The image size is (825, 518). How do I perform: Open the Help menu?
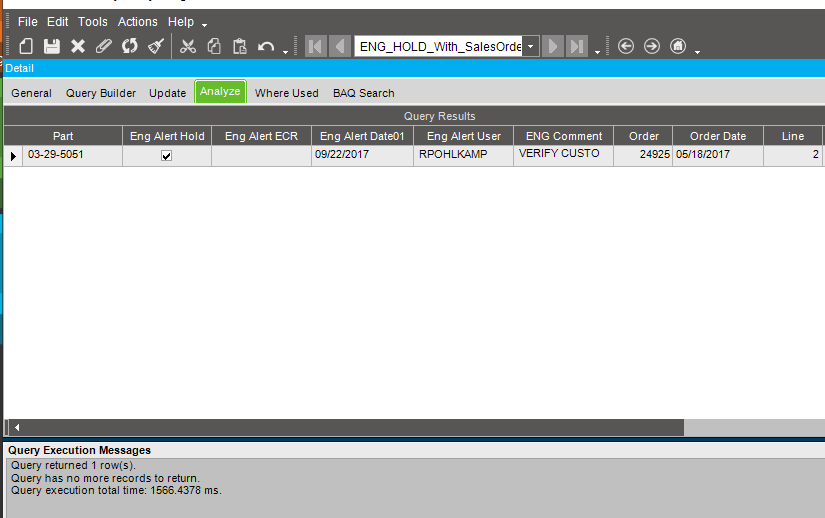coord(180,22)
